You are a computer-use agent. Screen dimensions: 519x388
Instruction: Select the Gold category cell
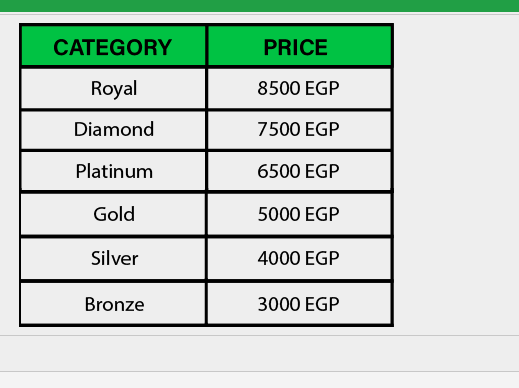(113, 214)
